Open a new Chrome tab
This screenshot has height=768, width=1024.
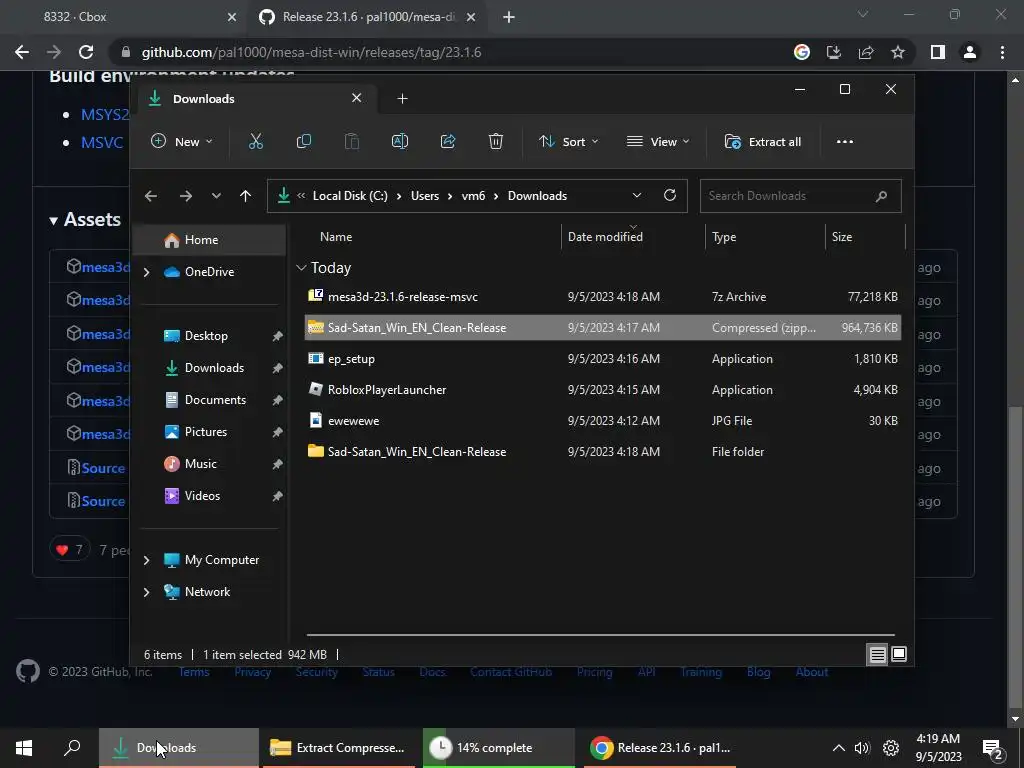(x=509, y=18)
